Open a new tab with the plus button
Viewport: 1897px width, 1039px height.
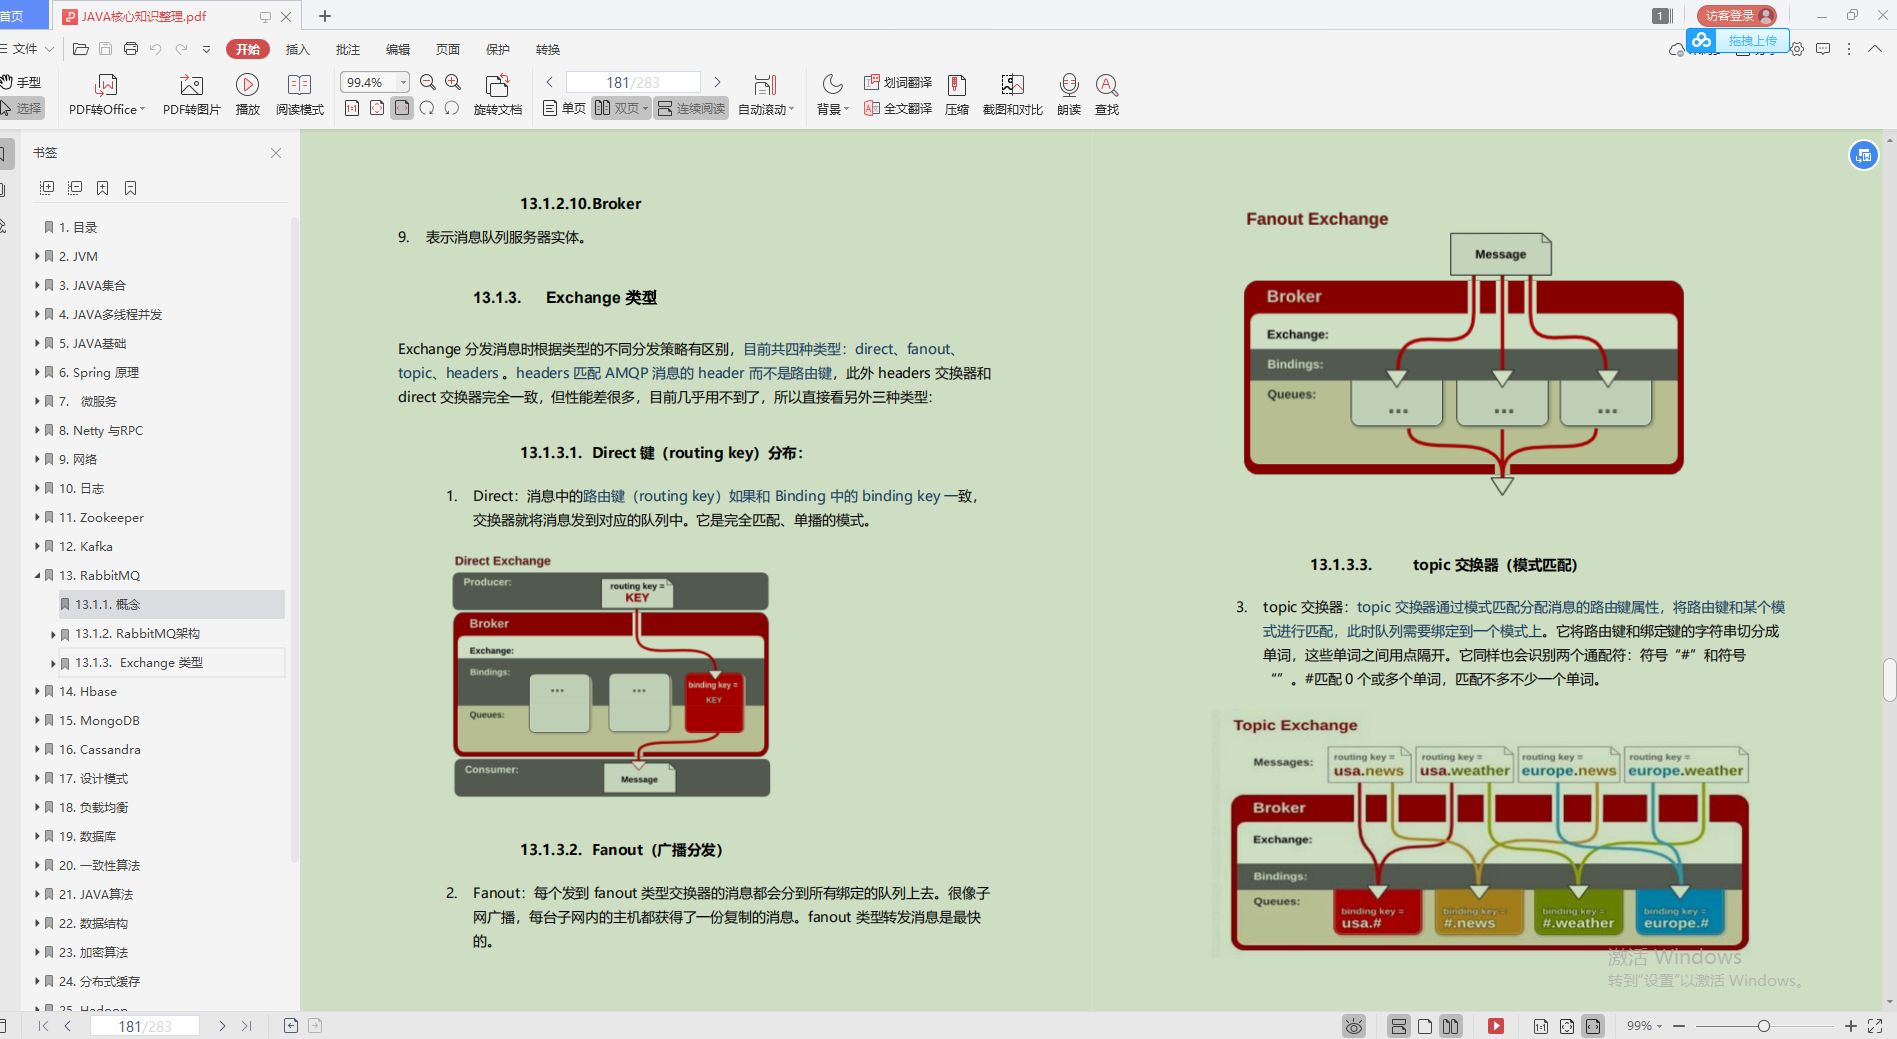pyautogui.click(x=325, y=16)
